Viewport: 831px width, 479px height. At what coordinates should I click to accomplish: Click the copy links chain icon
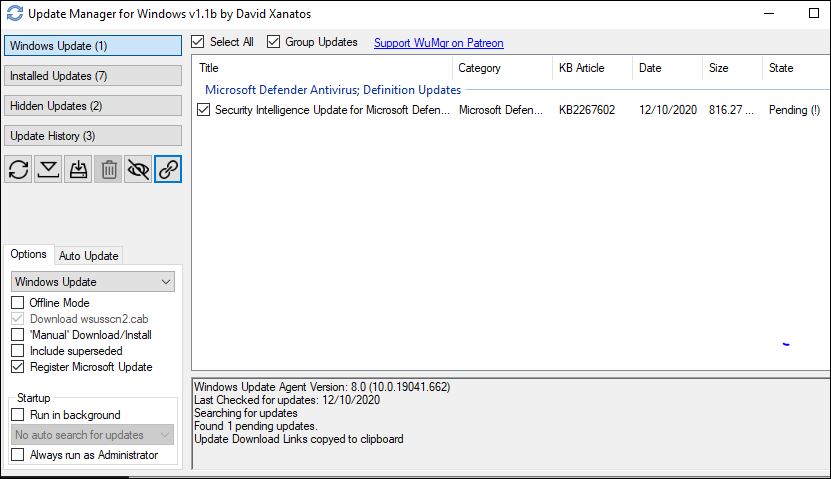(169, 169)
